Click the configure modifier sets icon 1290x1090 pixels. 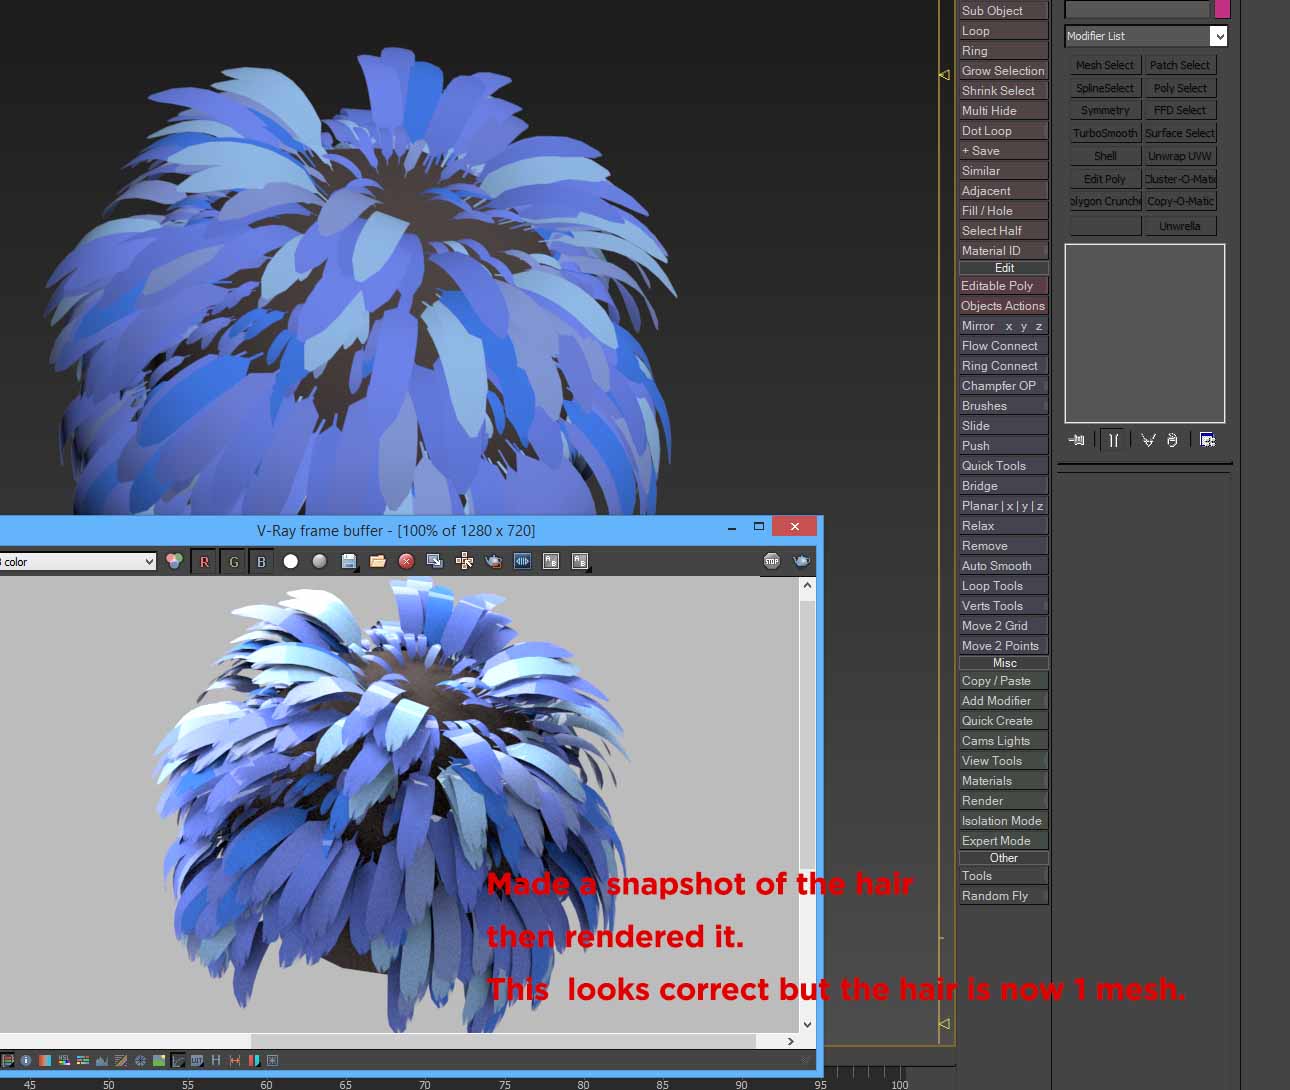[x=1207, y=440]
